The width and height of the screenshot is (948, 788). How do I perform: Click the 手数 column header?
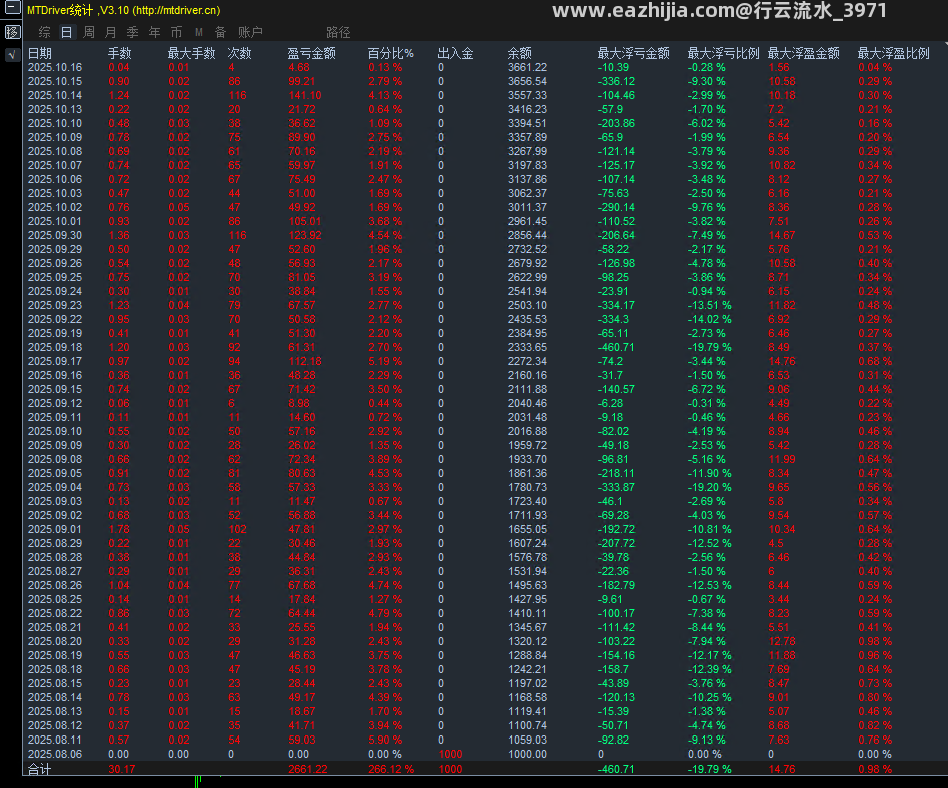120,53
